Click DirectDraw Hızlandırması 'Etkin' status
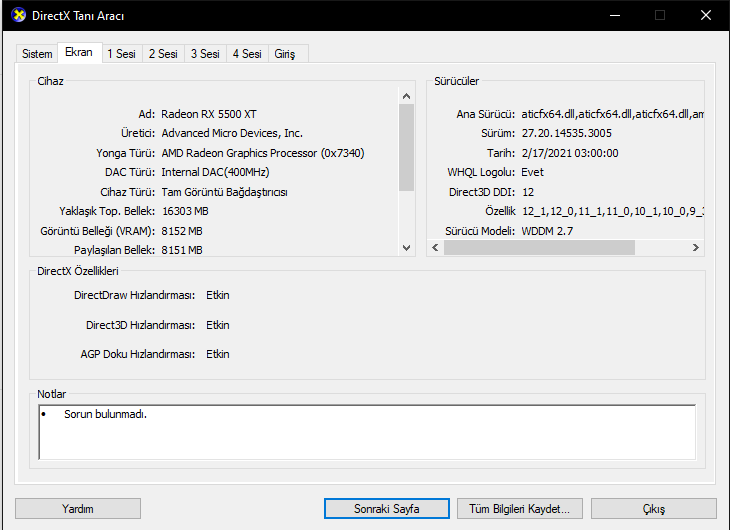730x530 pixels. [218, 295]
